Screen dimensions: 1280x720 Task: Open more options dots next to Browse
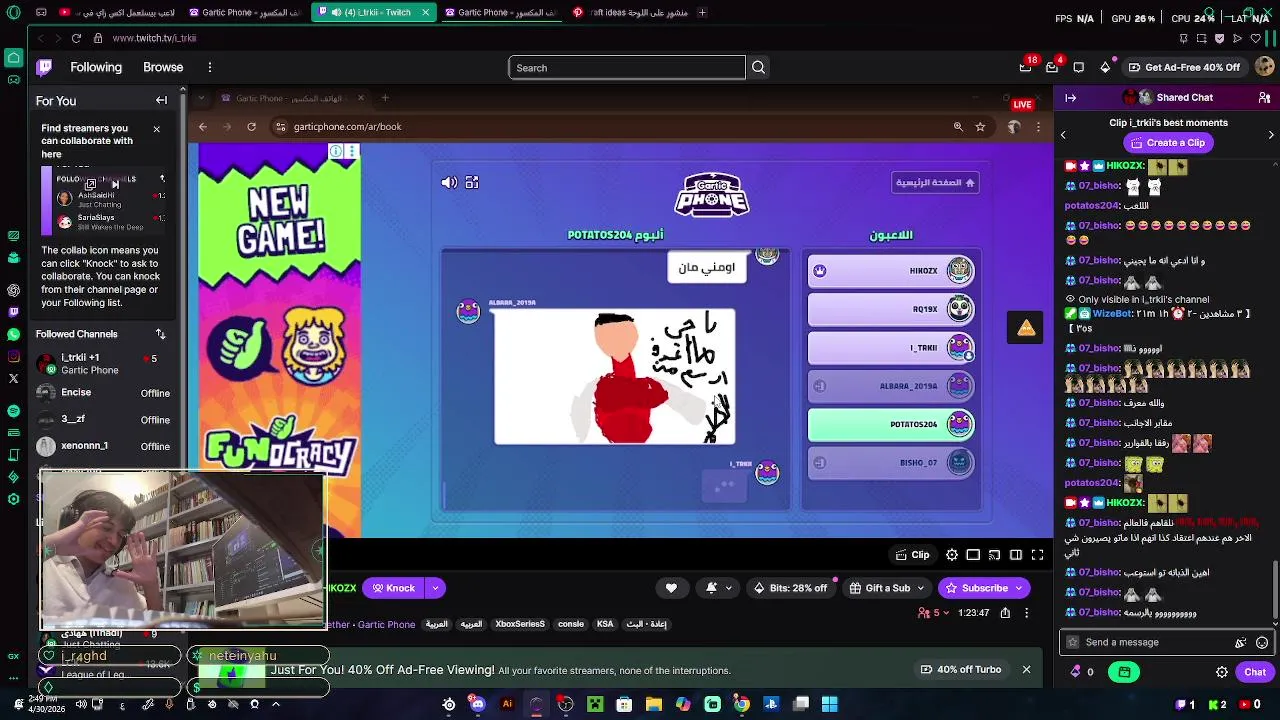(210, 67)
